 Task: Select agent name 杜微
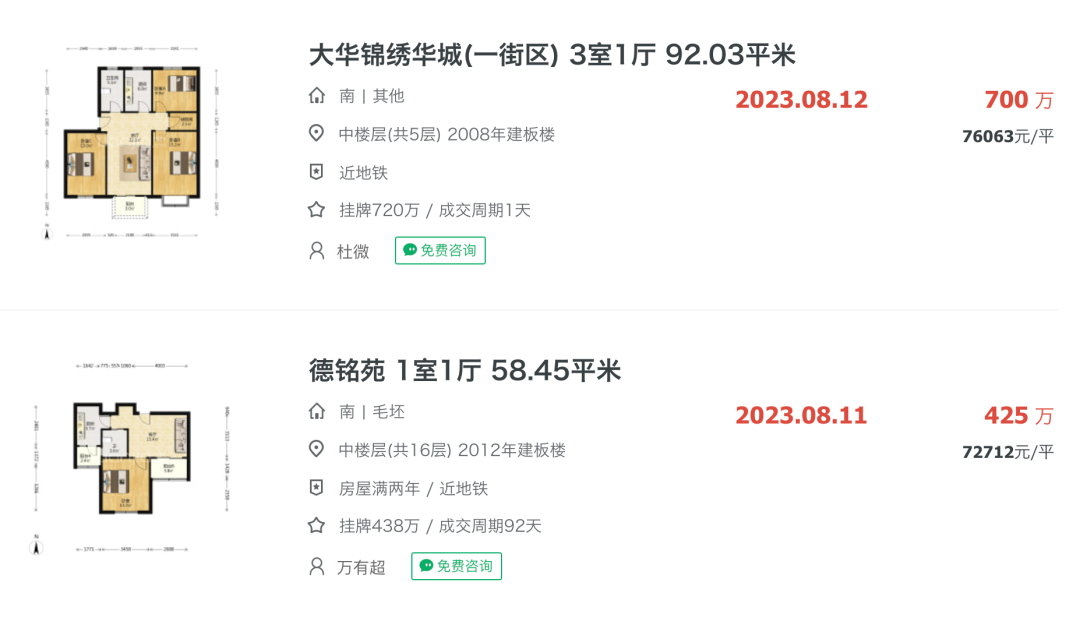pyautogui.click(x=353, y=251)
